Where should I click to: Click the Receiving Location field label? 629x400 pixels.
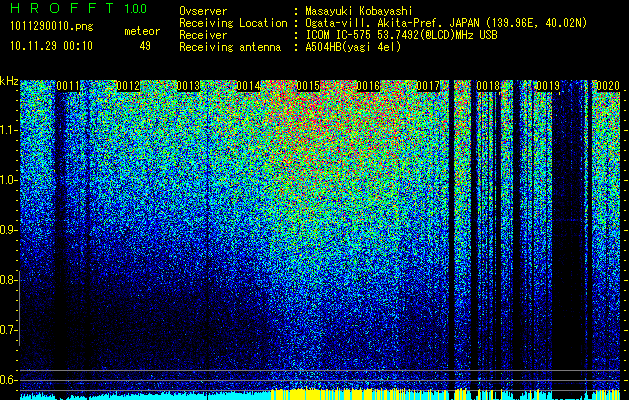pos(233,23)
